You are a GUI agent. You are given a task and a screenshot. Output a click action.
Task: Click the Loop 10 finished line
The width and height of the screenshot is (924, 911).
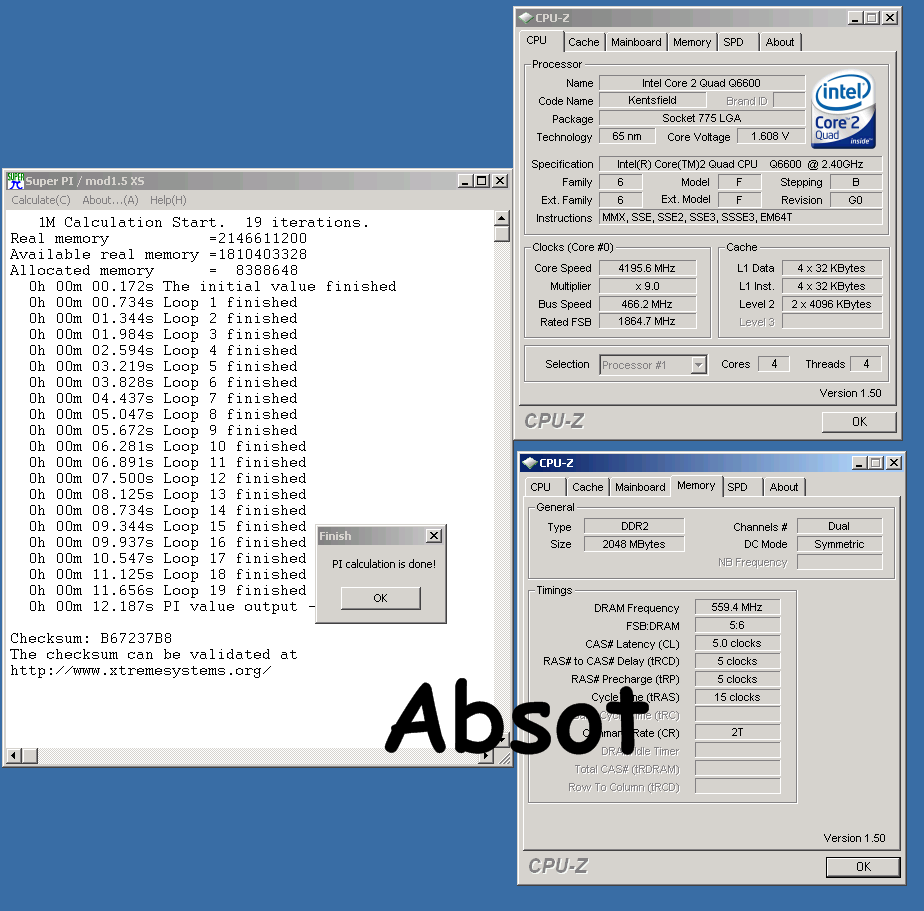coord(167,447)
